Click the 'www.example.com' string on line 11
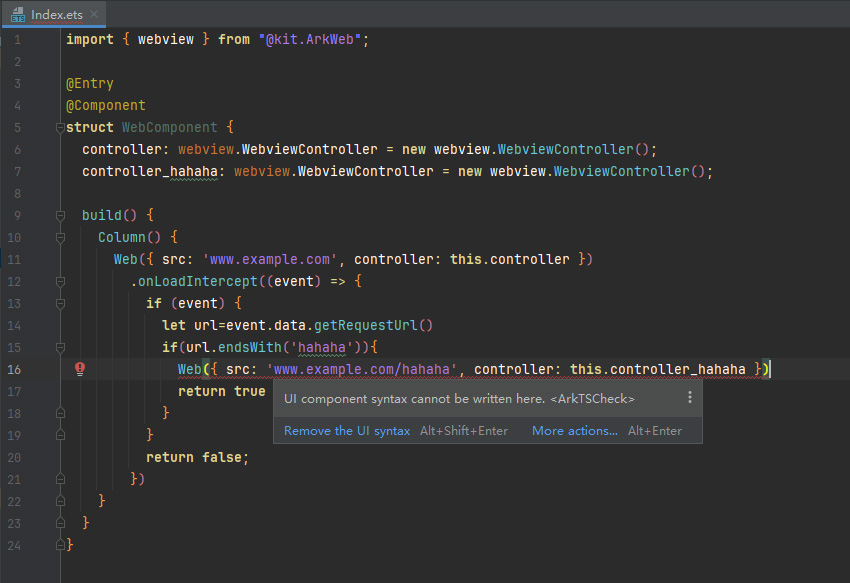Image resolution: width=850 pixels, height=583 pixels. pos(270,259)
